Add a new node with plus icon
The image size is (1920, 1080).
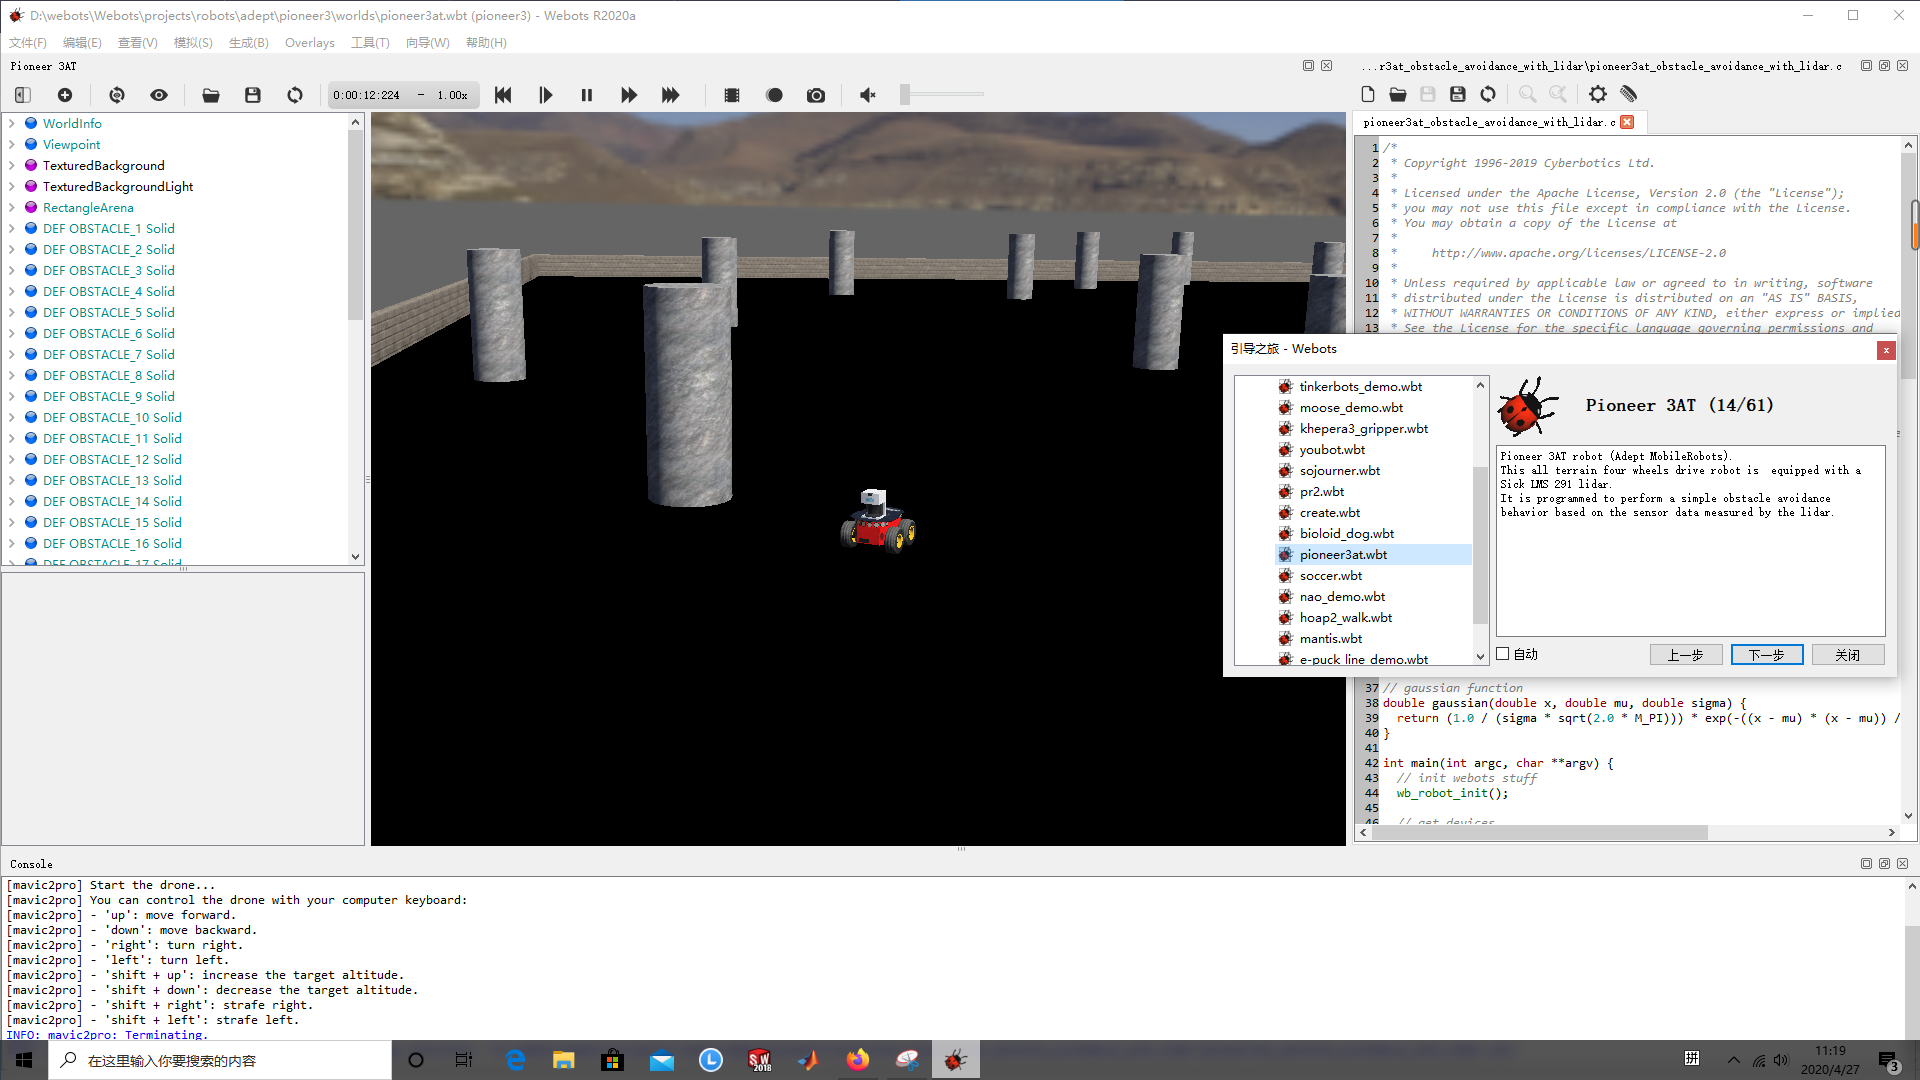click(65, 95)
